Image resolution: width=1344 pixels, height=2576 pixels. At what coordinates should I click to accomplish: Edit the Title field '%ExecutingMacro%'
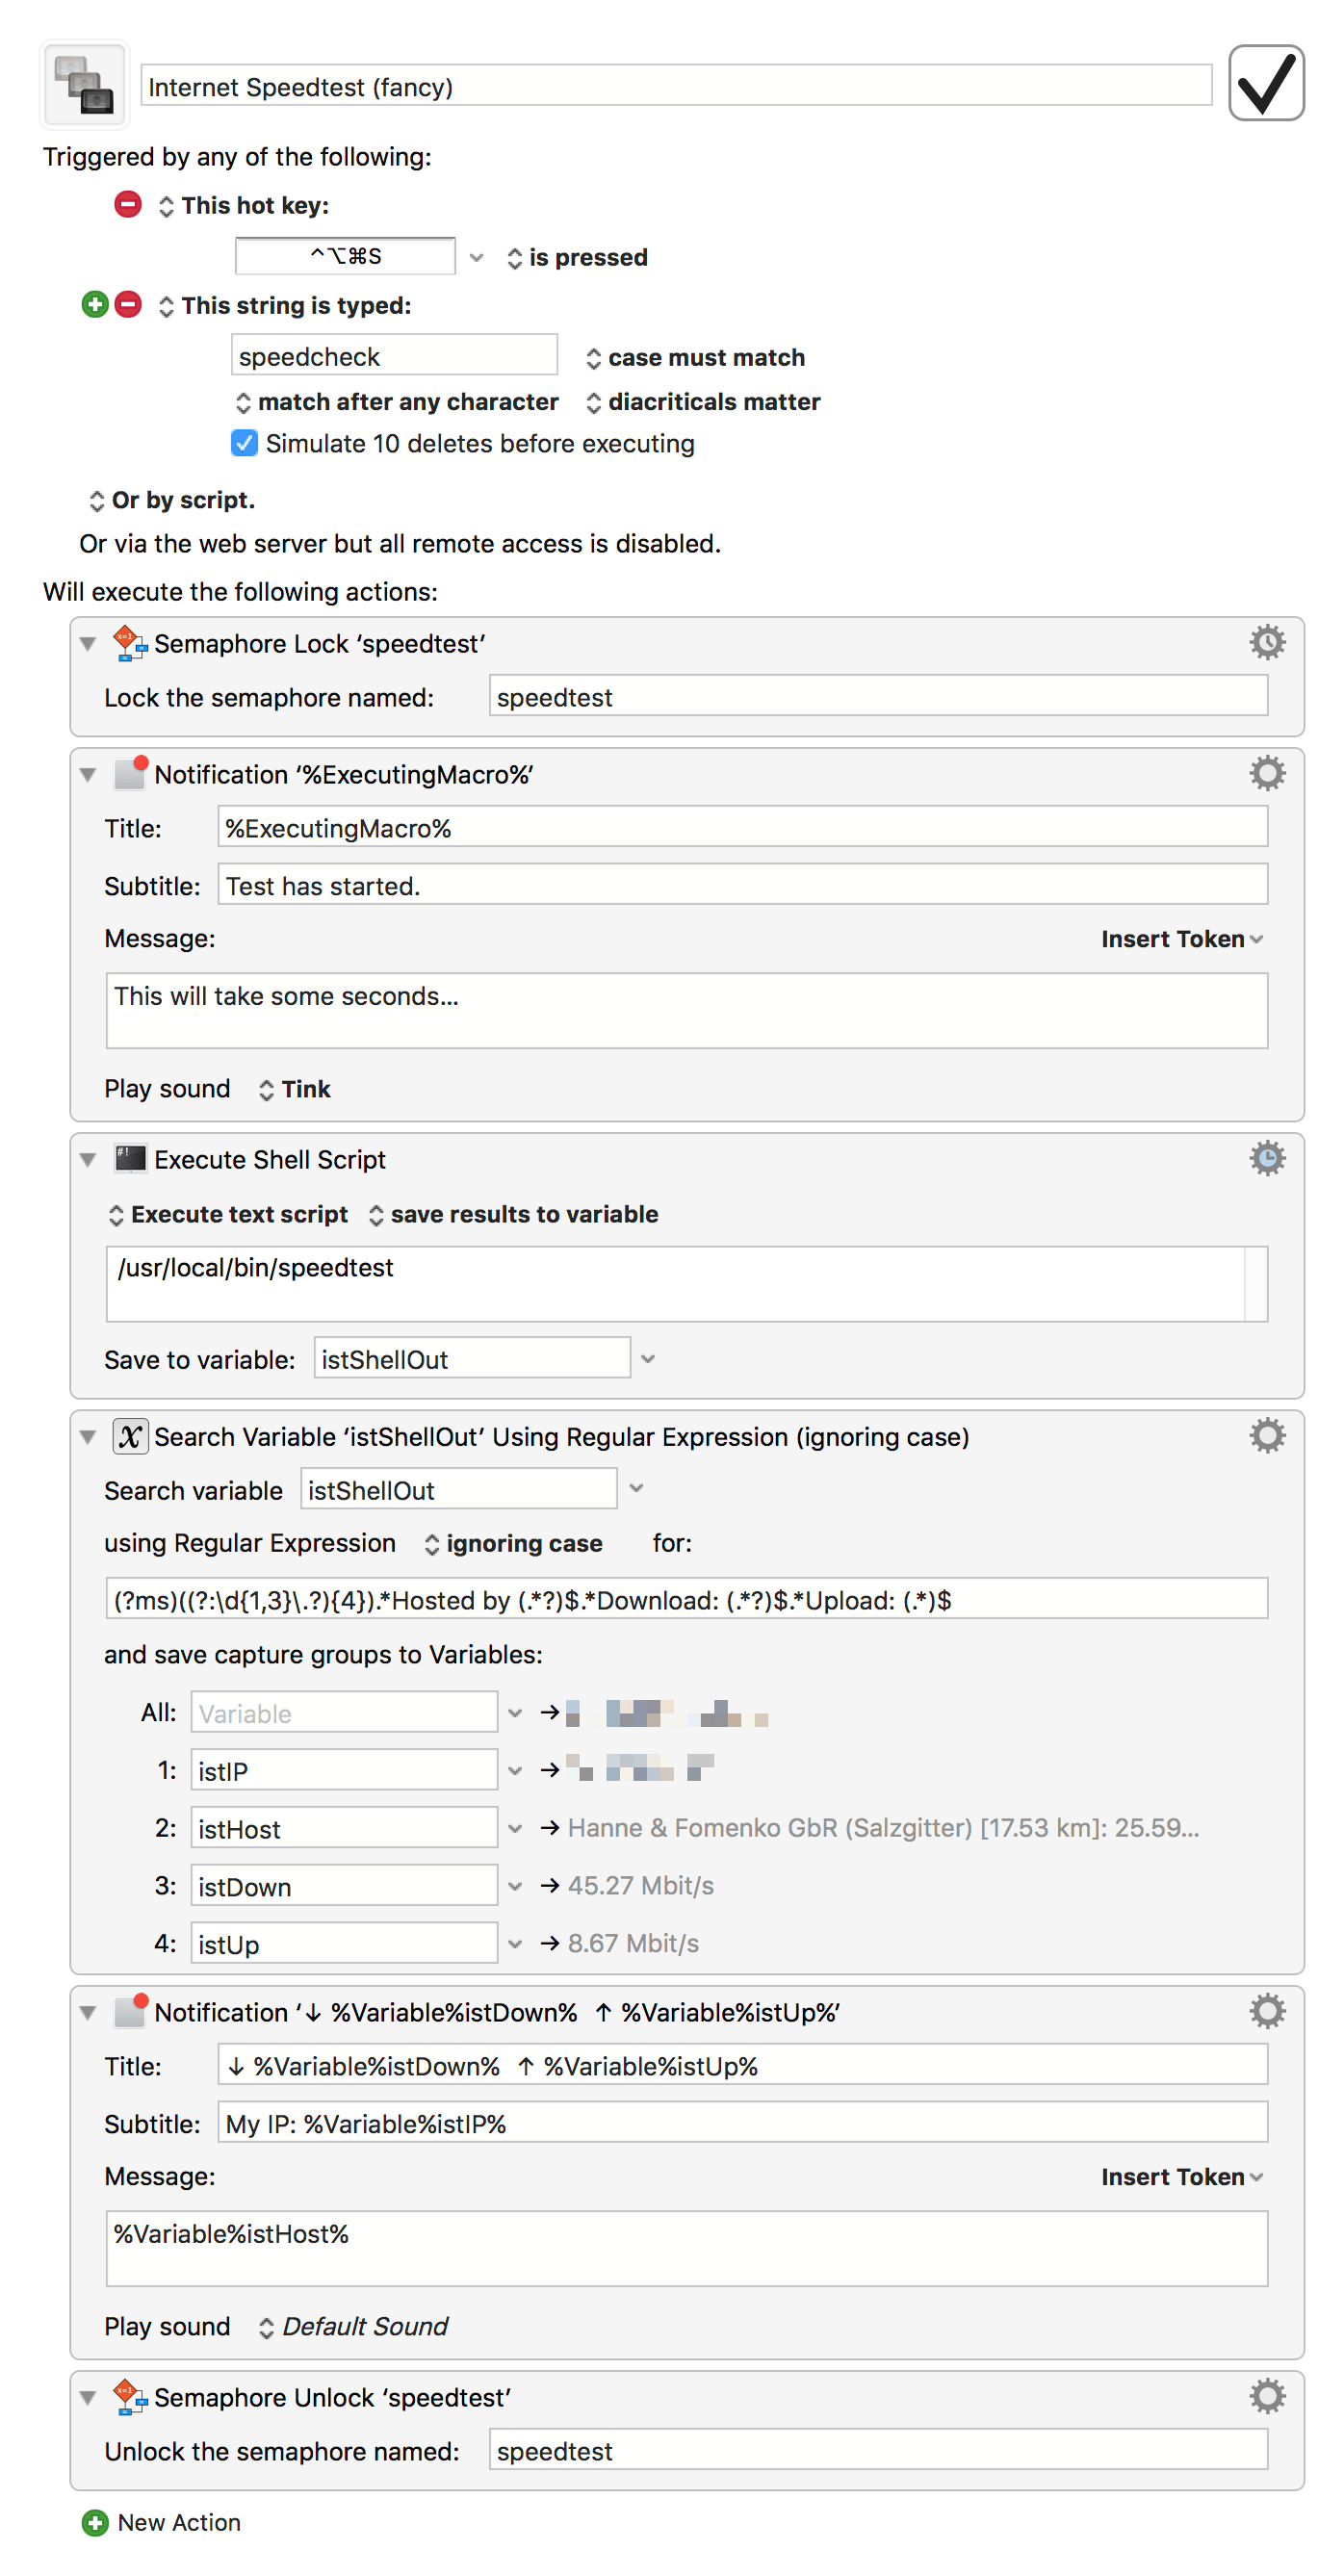(x=742, y=828)
